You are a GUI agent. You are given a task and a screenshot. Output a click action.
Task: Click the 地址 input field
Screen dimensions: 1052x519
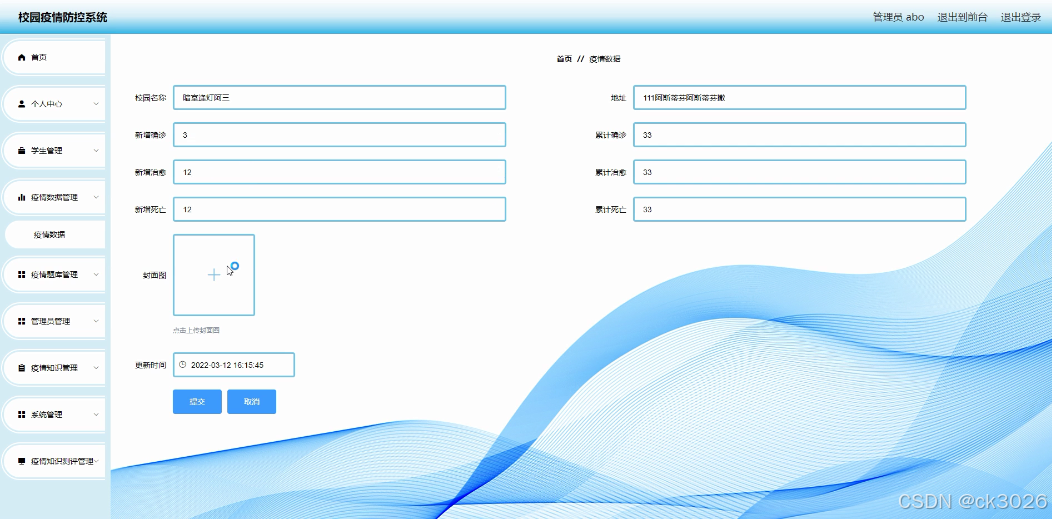(800, 97)
